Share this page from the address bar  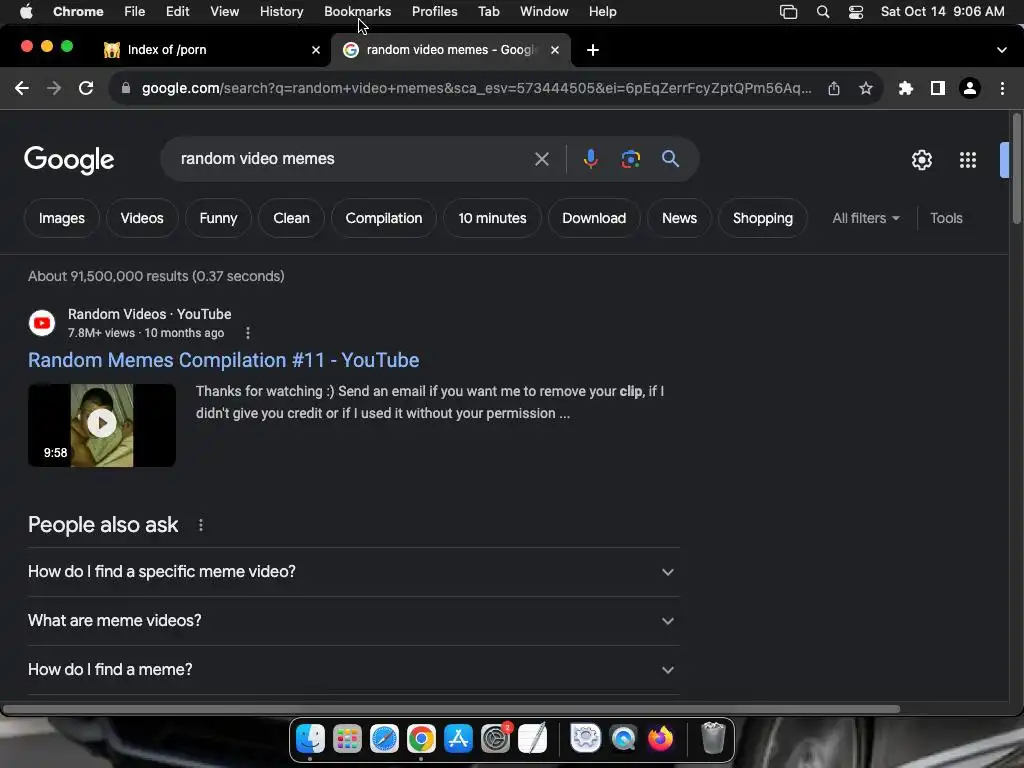click(834, 88)
